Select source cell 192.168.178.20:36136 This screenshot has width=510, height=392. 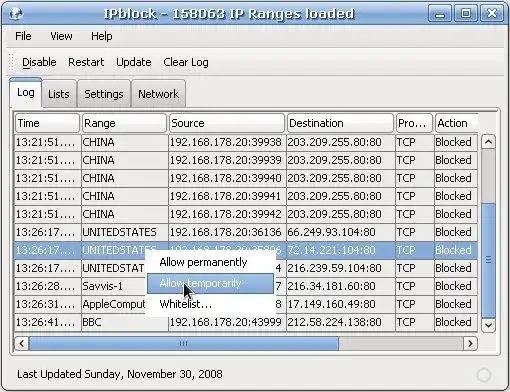tap(227, 232)
